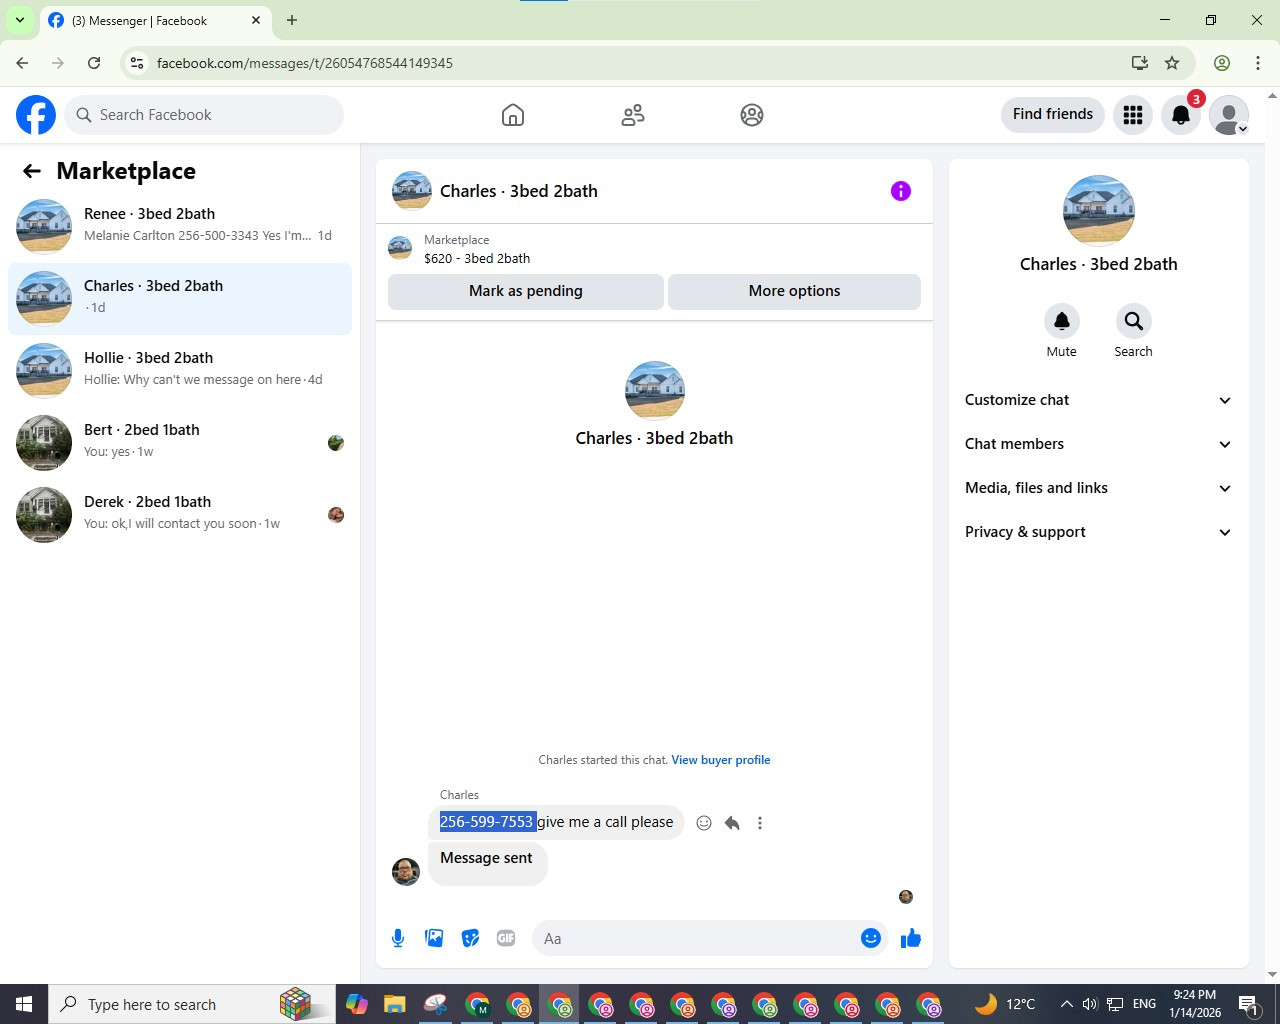Open Windows Start menu
This screenshot has width=1280, height=1024.
pyautogui.click(x=24, y=1004)
